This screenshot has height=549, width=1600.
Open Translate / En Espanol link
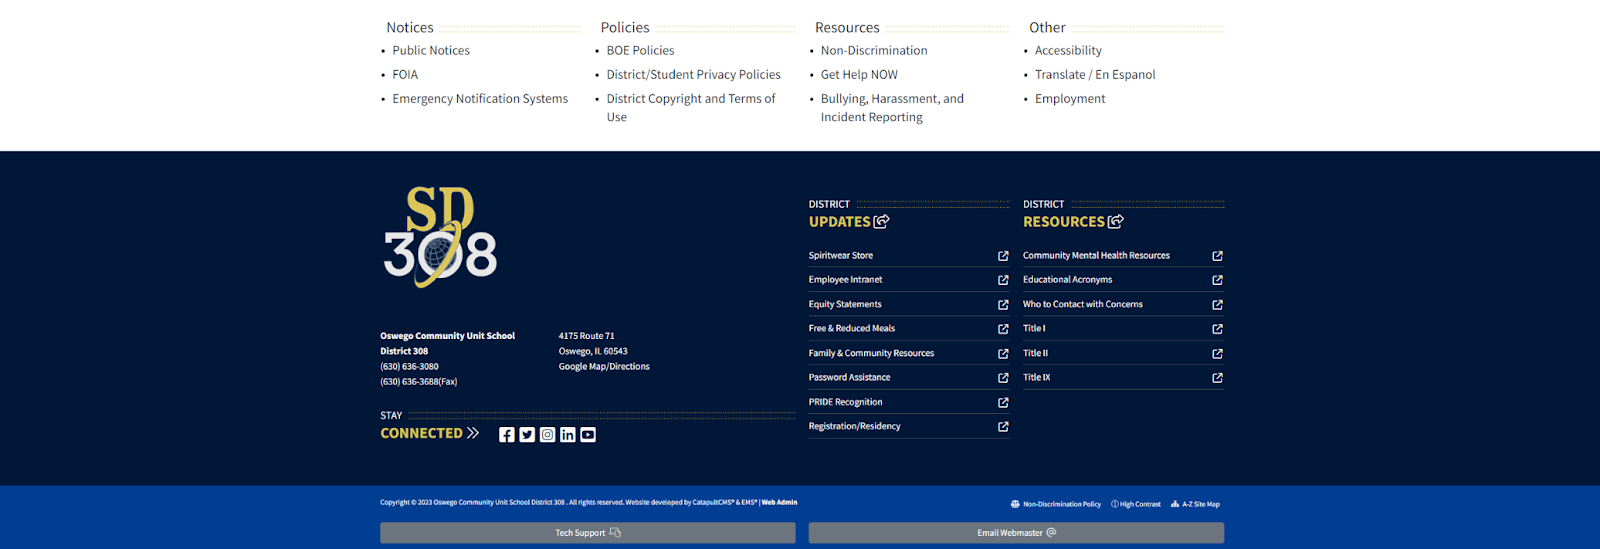pos(1095,75)
